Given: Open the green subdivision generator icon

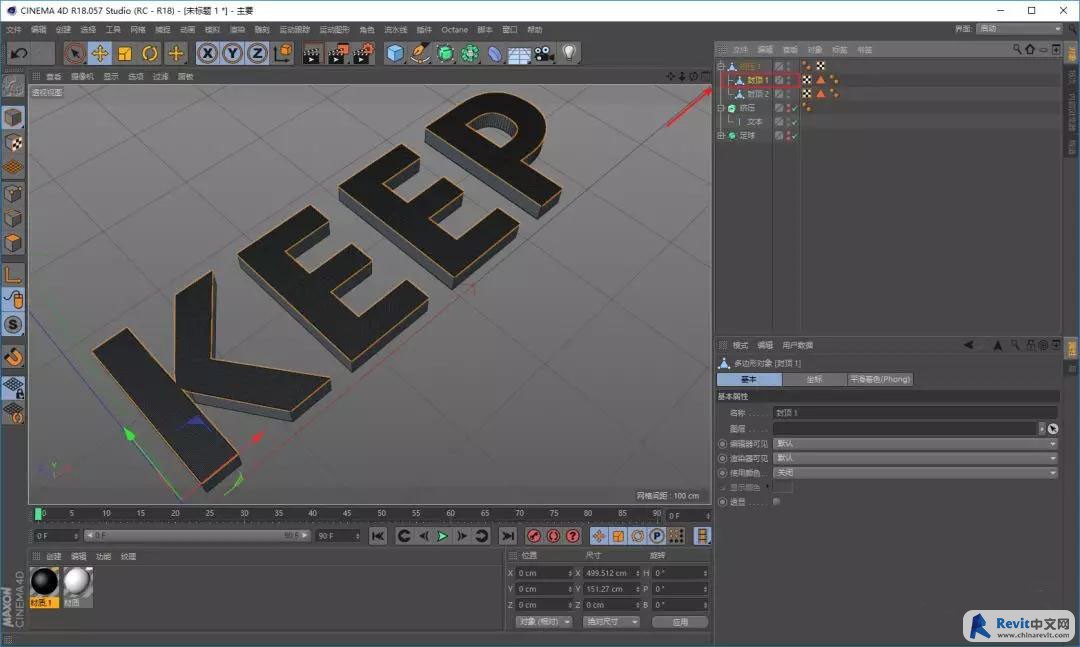Looking at the screenshot, I should (446, 53).
